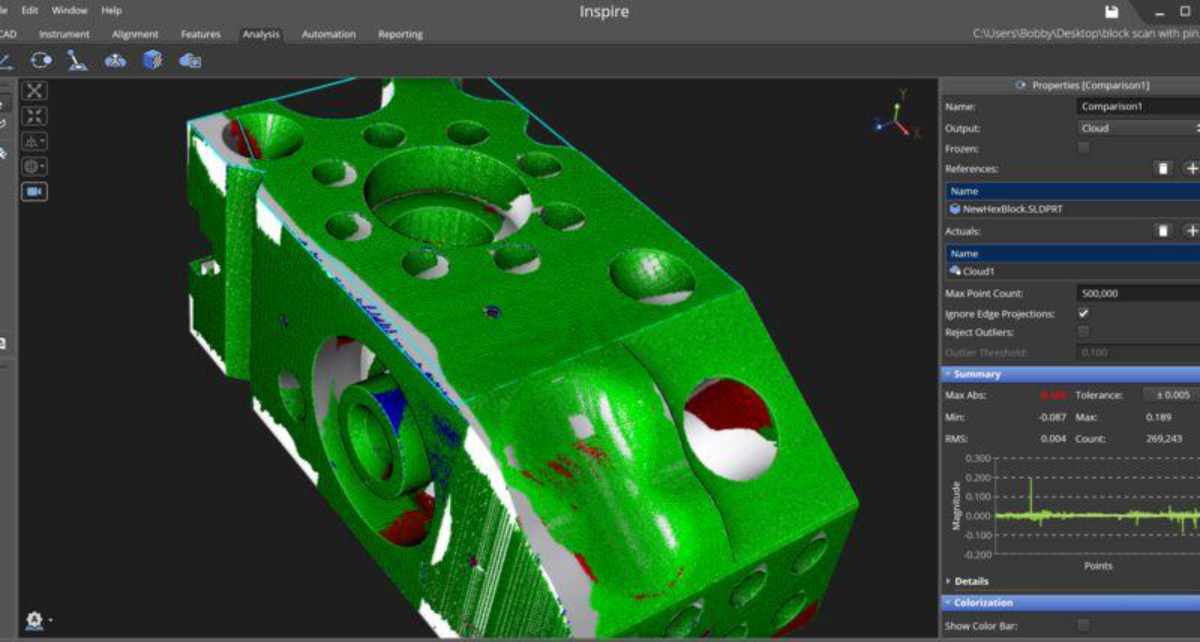The image size is (1200, 642).
Task: Open the Window menu
Action: [69, 10]
